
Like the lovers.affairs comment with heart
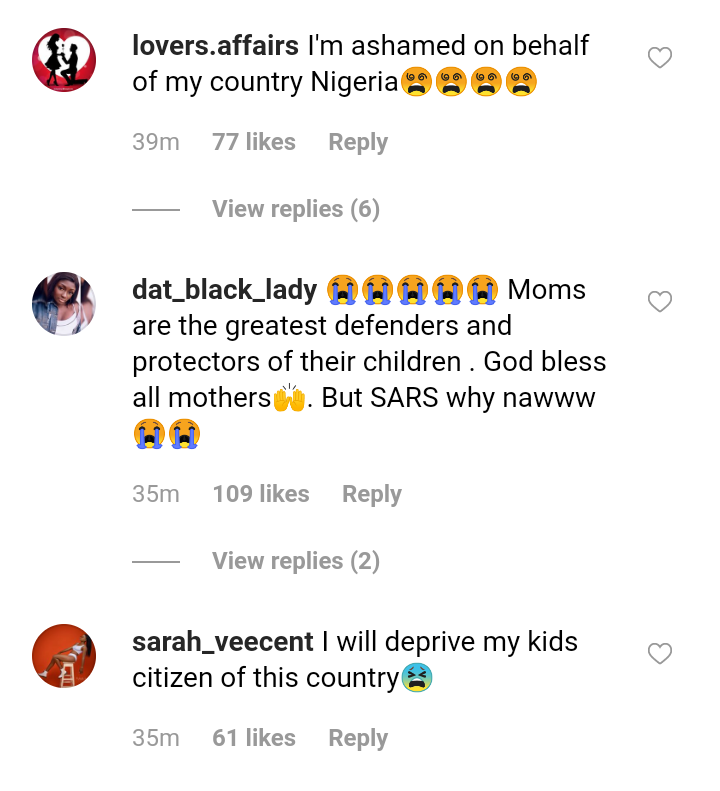coord(660,58)
